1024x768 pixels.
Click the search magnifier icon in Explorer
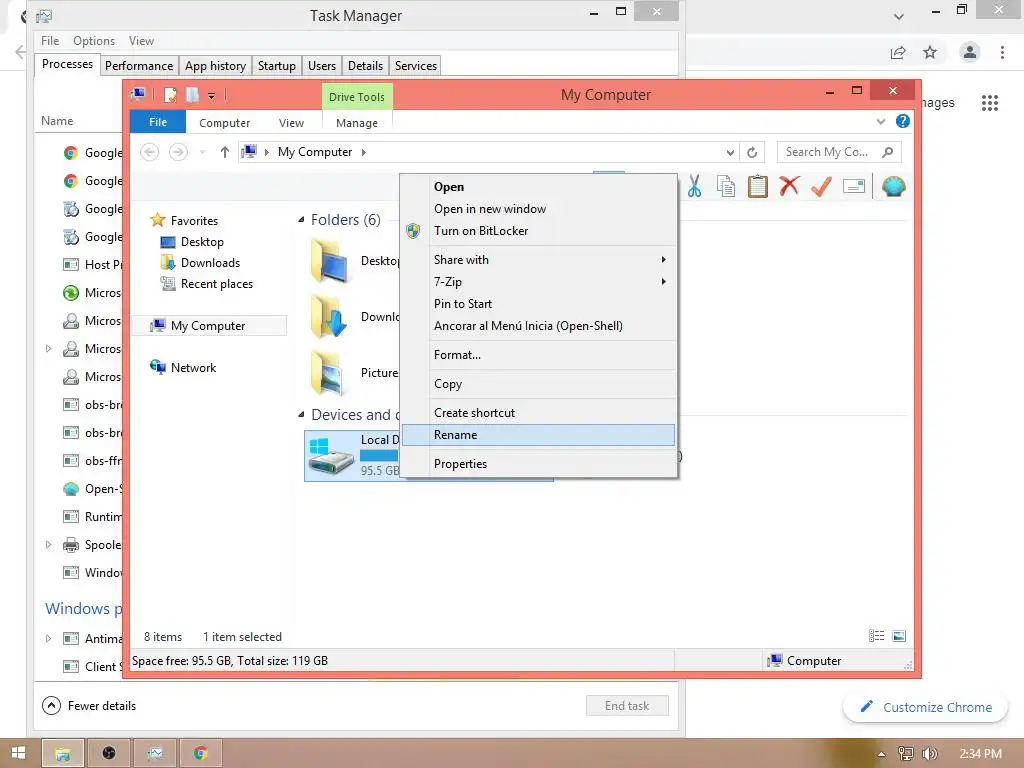point(888,152)
